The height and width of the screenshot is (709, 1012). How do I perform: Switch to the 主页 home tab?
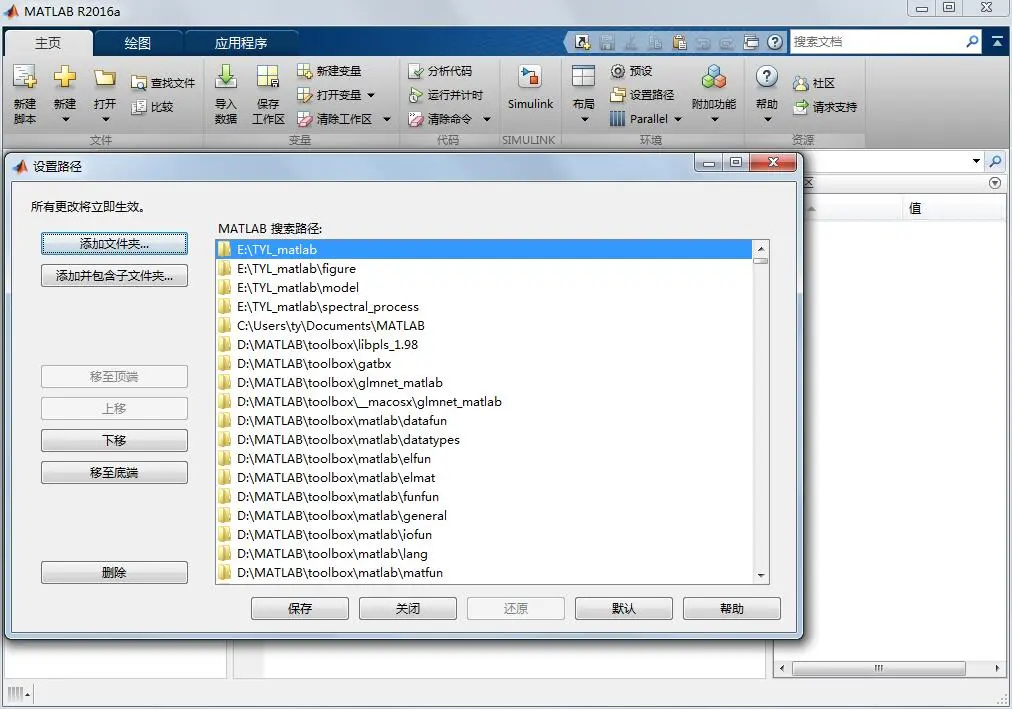(48, 43)
